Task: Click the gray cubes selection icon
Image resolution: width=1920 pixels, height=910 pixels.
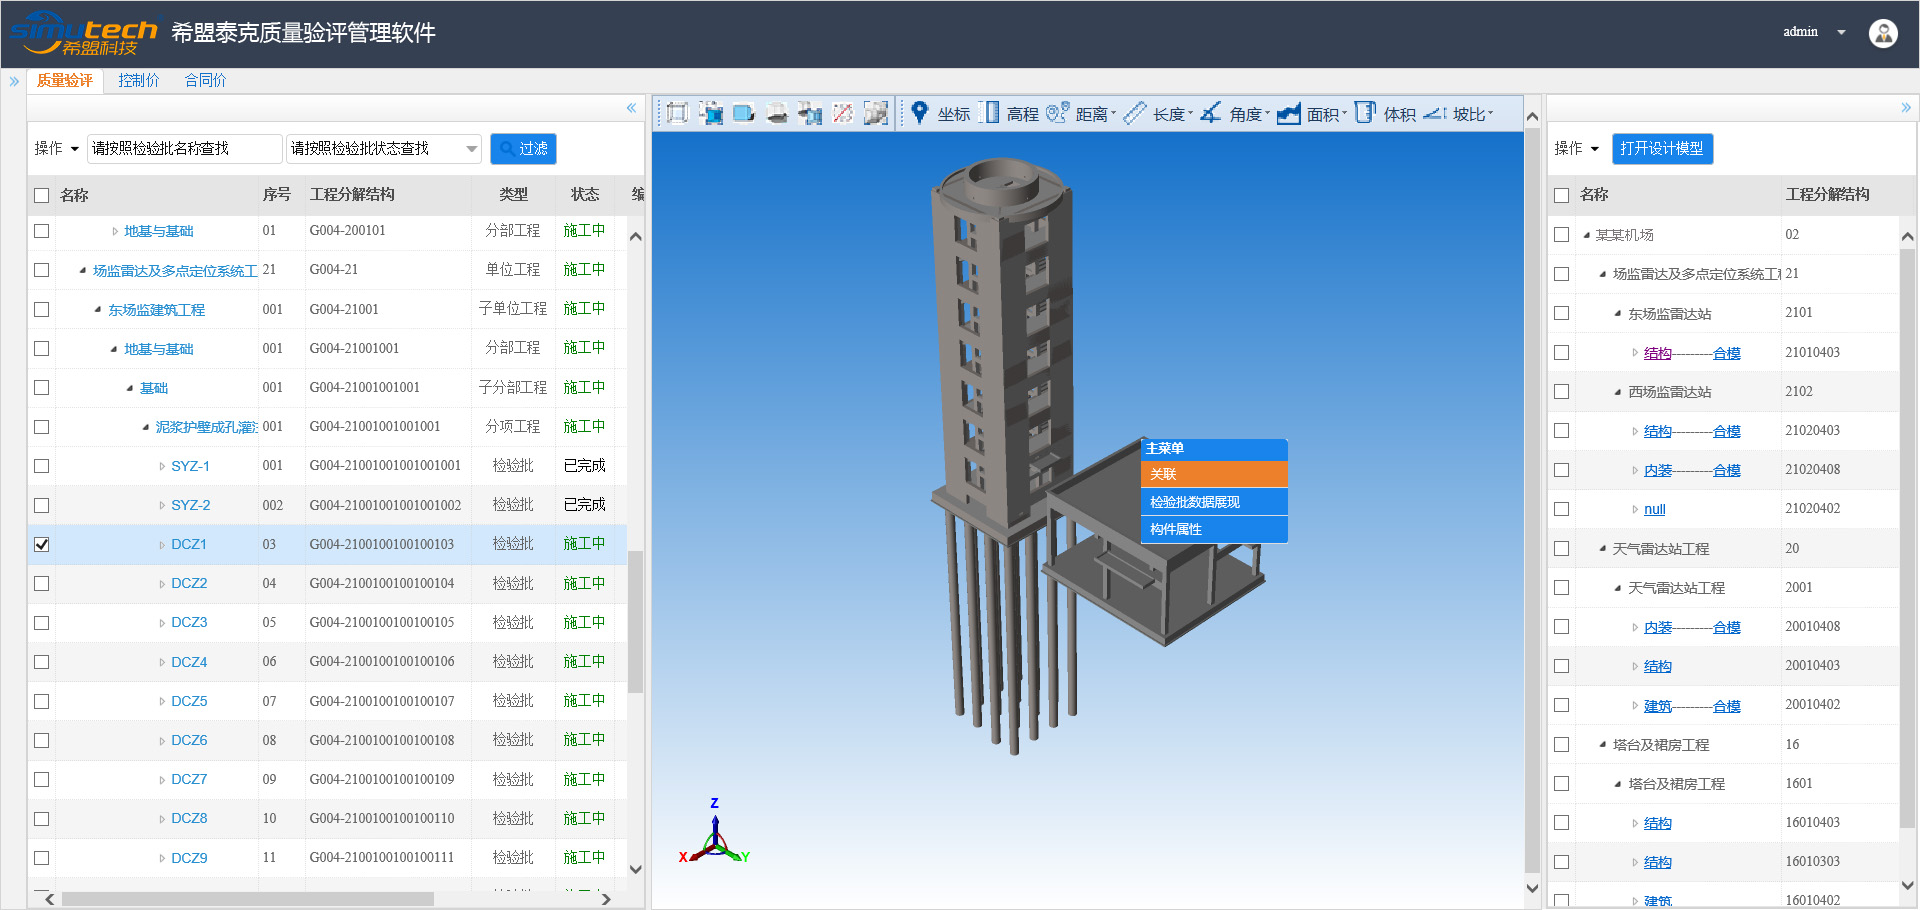Action: coord(876,113)
